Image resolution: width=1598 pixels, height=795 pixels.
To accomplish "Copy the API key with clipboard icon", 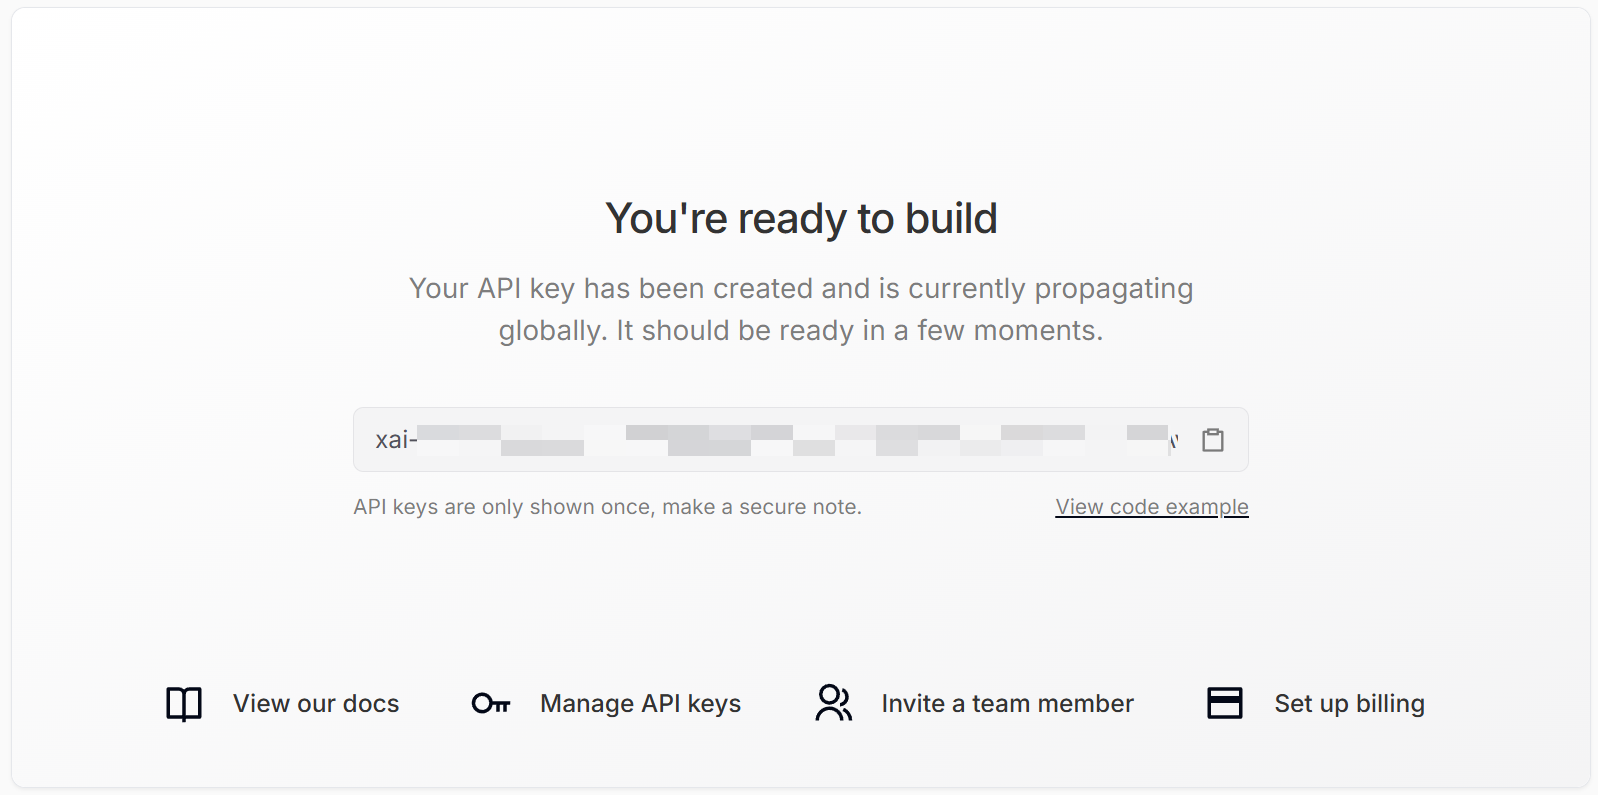I will tap(1213, 440).
